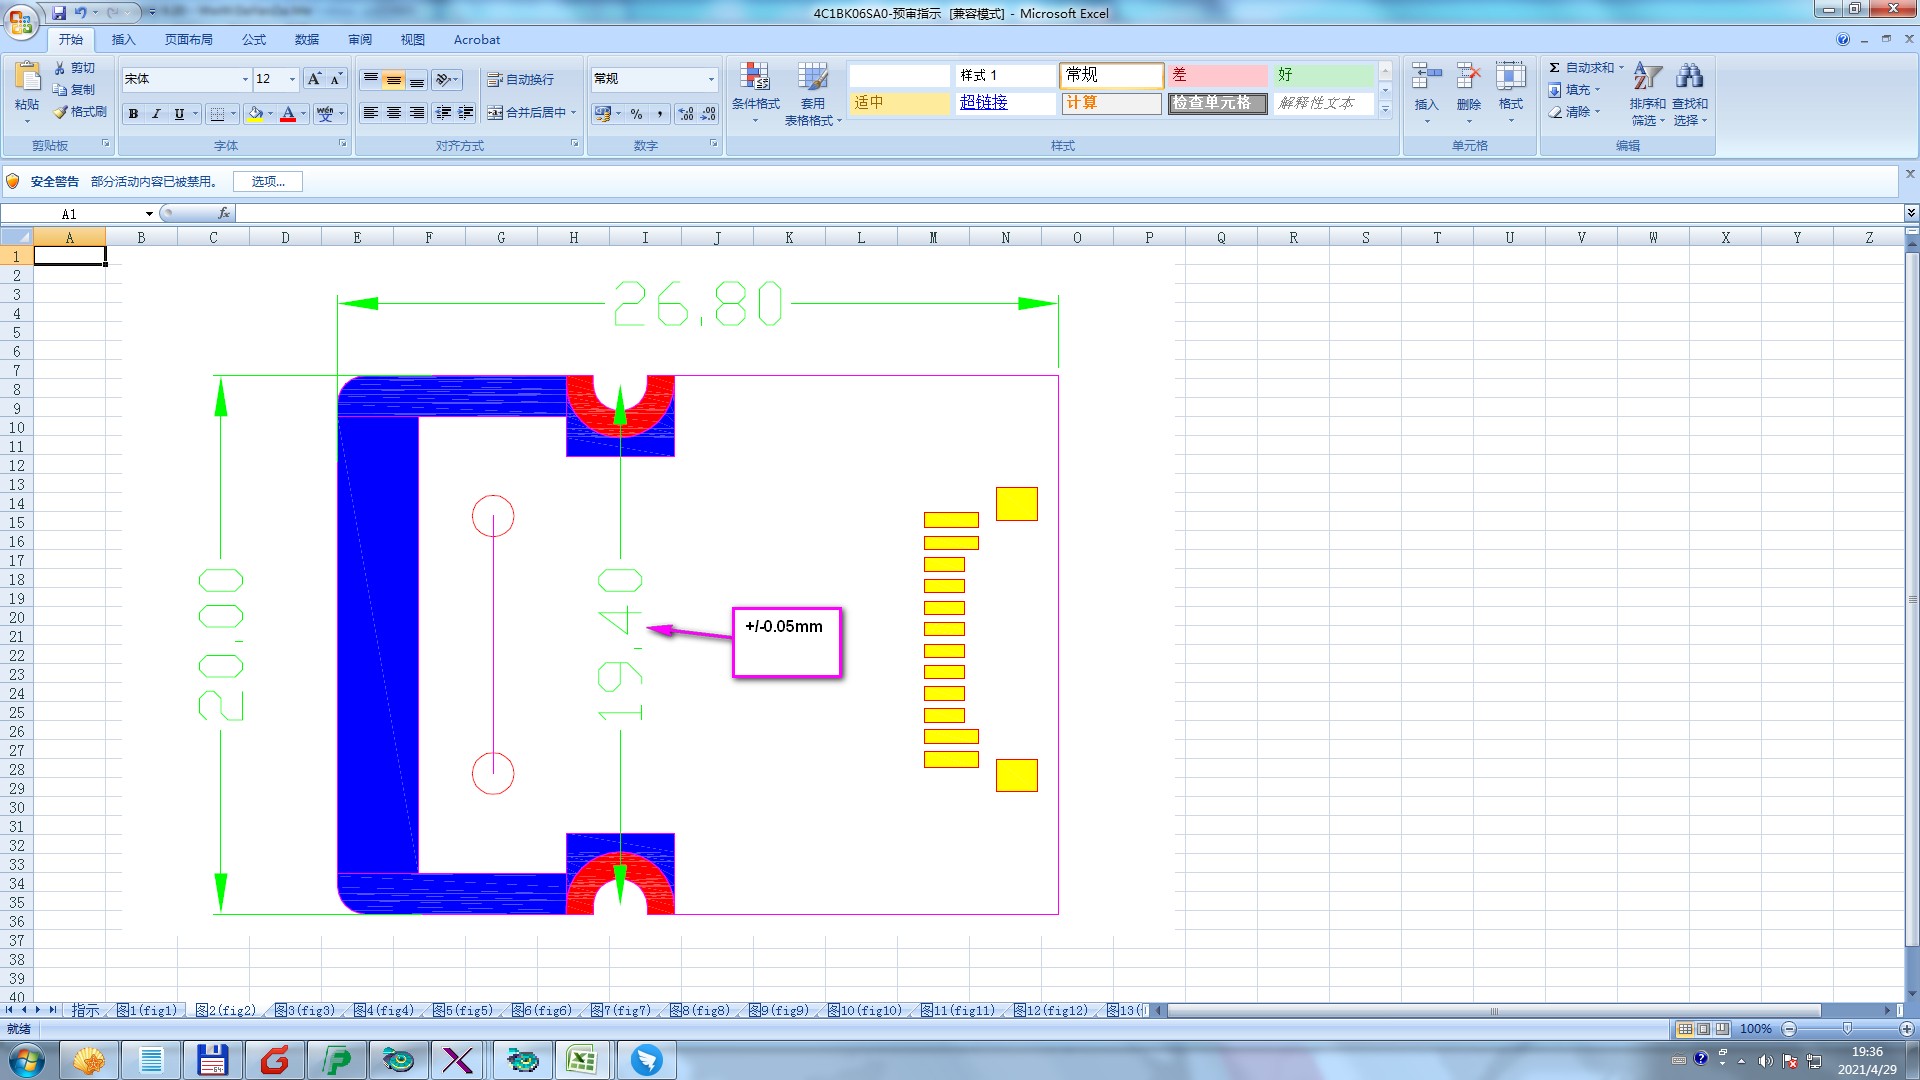Click the formula bar input field
The image size is (1920, 1080).
coord(1000,214)
